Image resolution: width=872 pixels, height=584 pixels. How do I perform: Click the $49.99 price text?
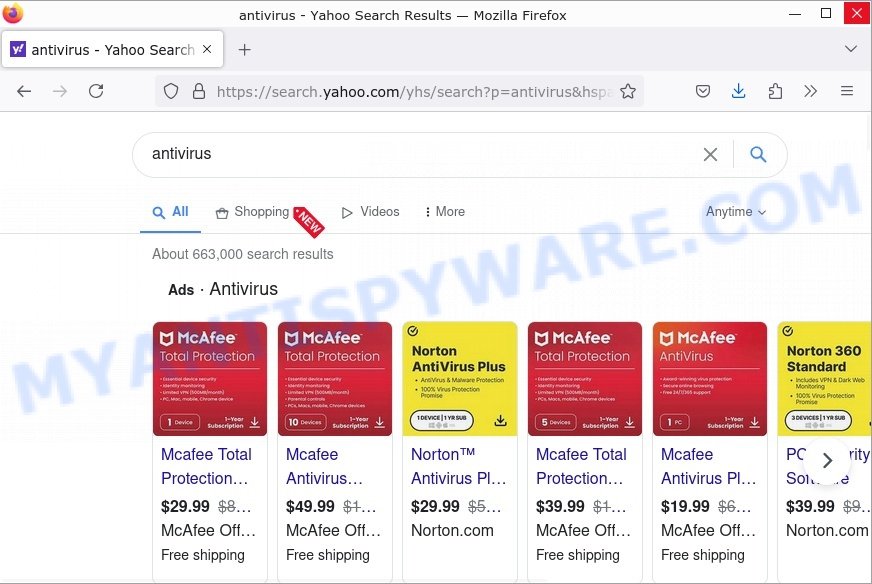point(310,506)
